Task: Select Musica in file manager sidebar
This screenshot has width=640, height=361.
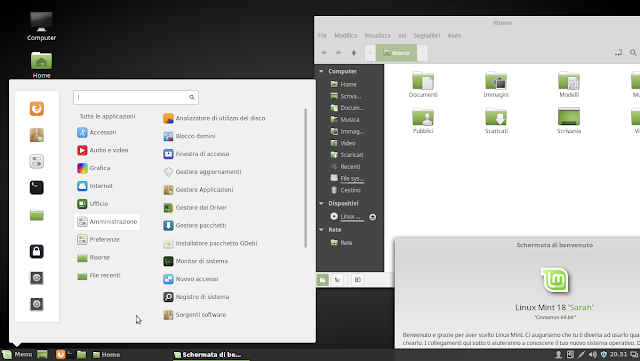Action: 345,120
